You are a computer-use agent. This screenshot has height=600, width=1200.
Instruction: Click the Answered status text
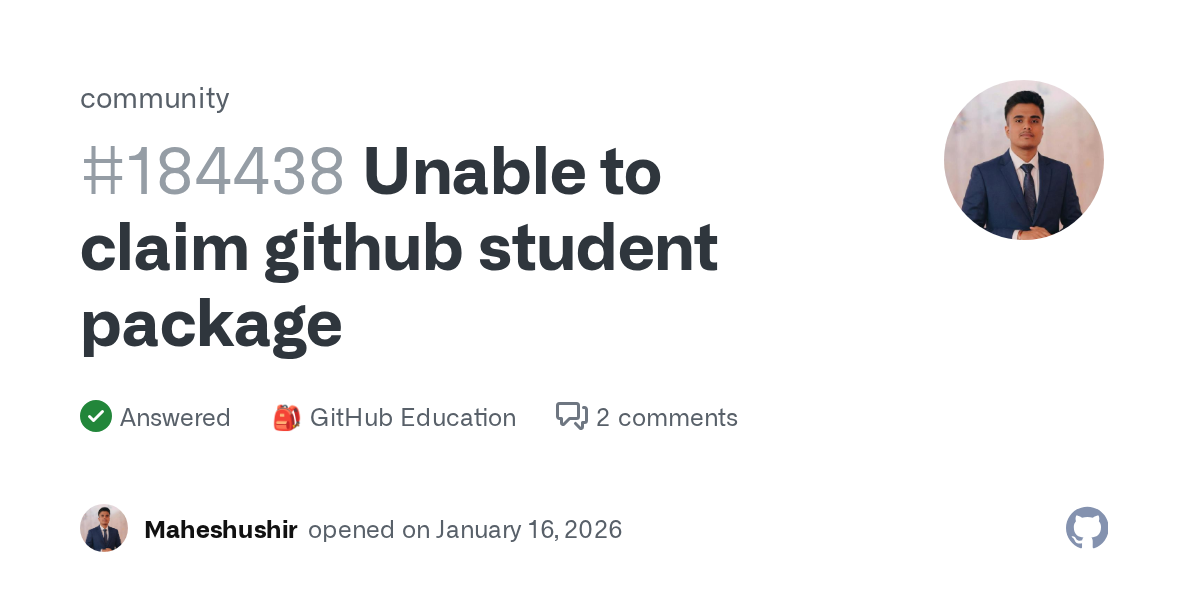(x=175, y=417)
